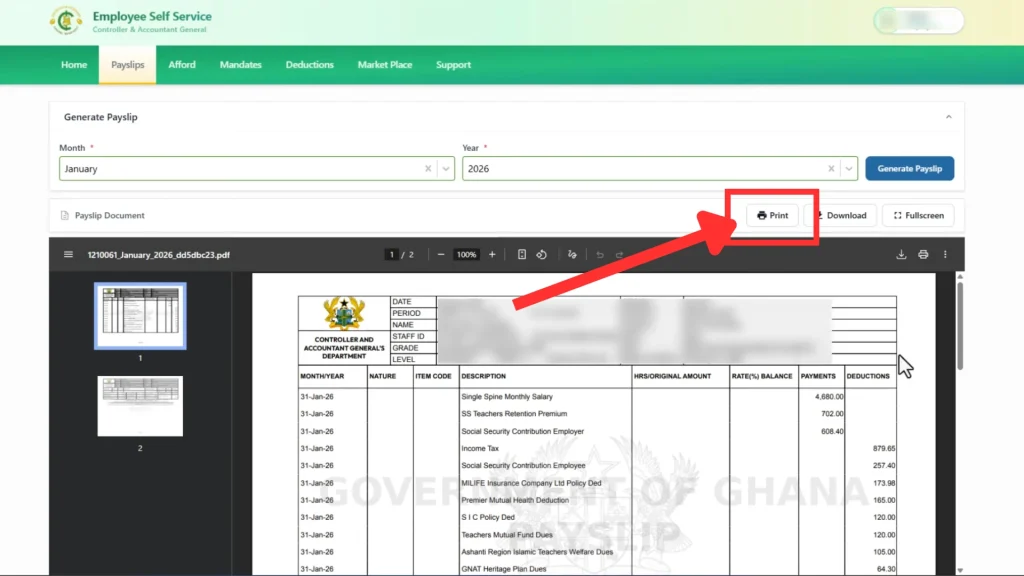Open the Deductions tab
The height and width of the screenshot is (576, 1024).
[310, 65]
